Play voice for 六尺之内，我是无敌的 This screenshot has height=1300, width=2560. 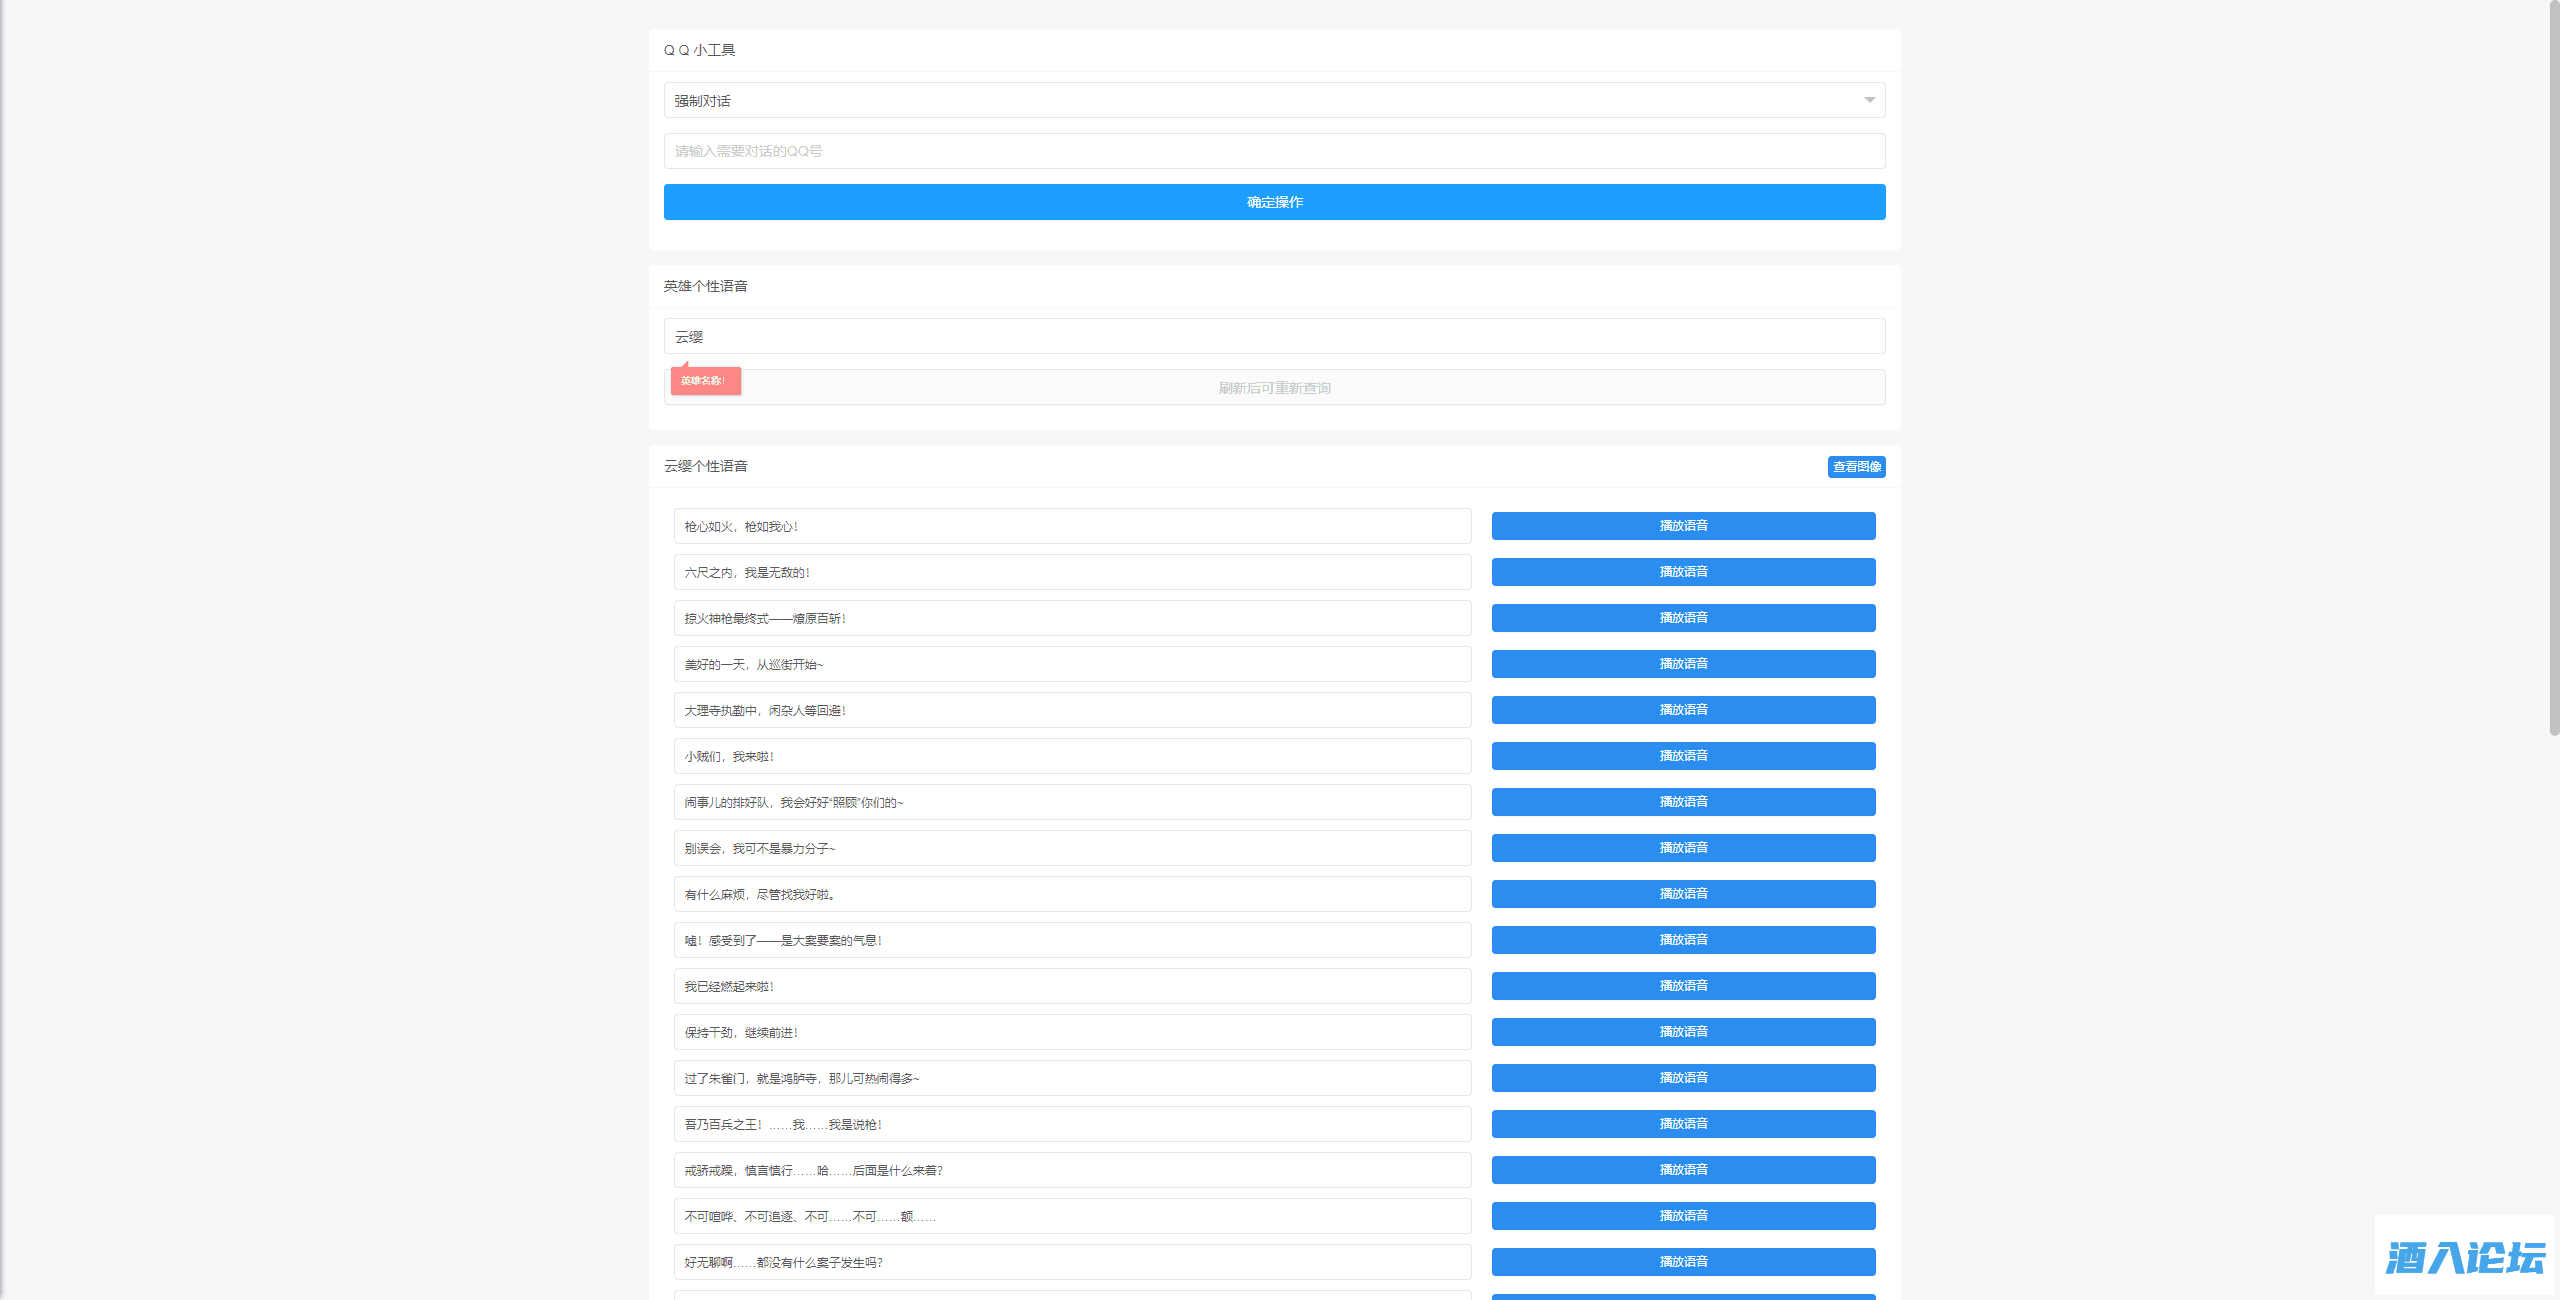click(1682, 572)
